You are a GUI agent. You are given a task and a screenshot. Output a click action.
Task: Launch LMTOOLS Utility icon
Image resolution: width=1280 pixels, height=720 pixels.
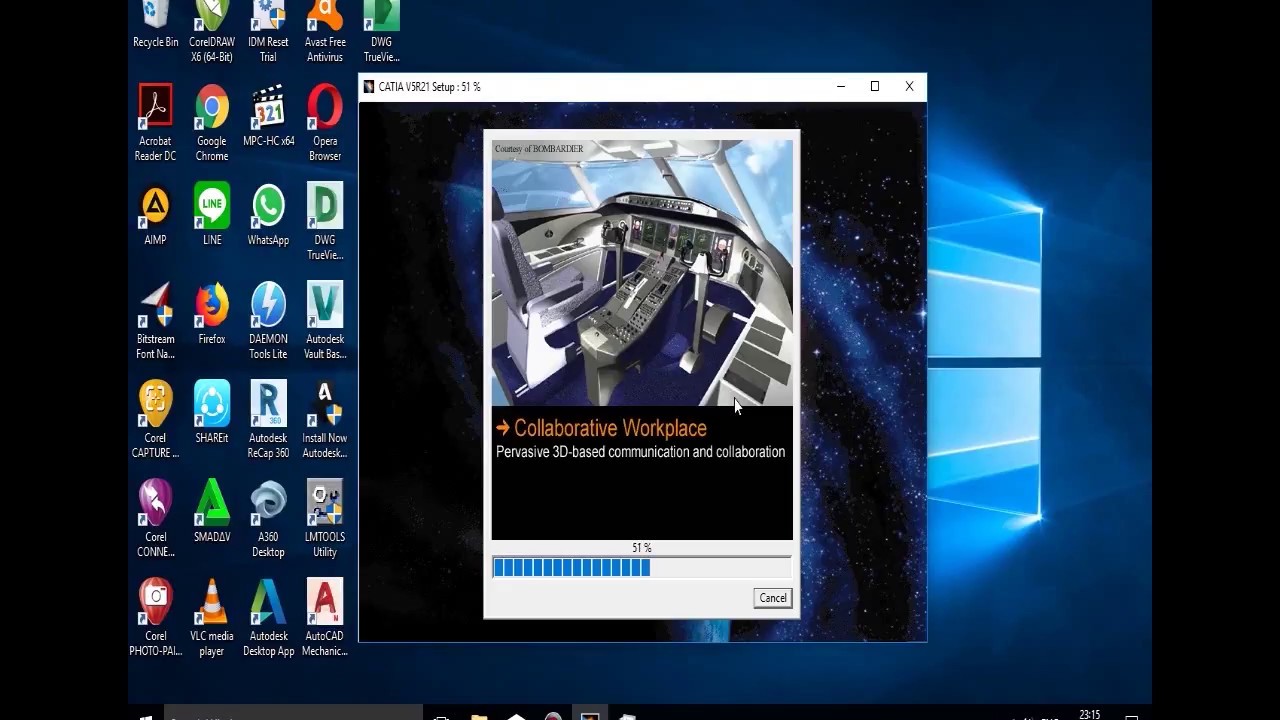click(x=325, y=519)
